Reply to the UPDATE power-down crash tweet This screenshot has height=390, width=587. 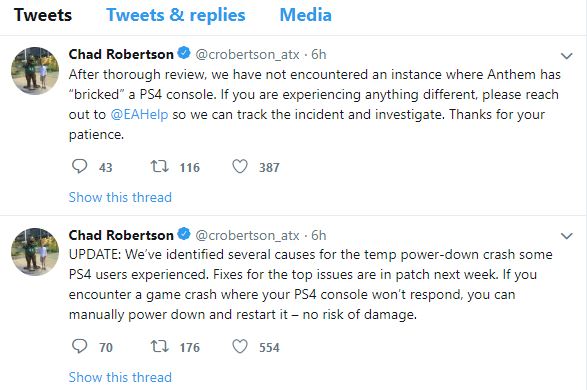click(x=79, y=346)
